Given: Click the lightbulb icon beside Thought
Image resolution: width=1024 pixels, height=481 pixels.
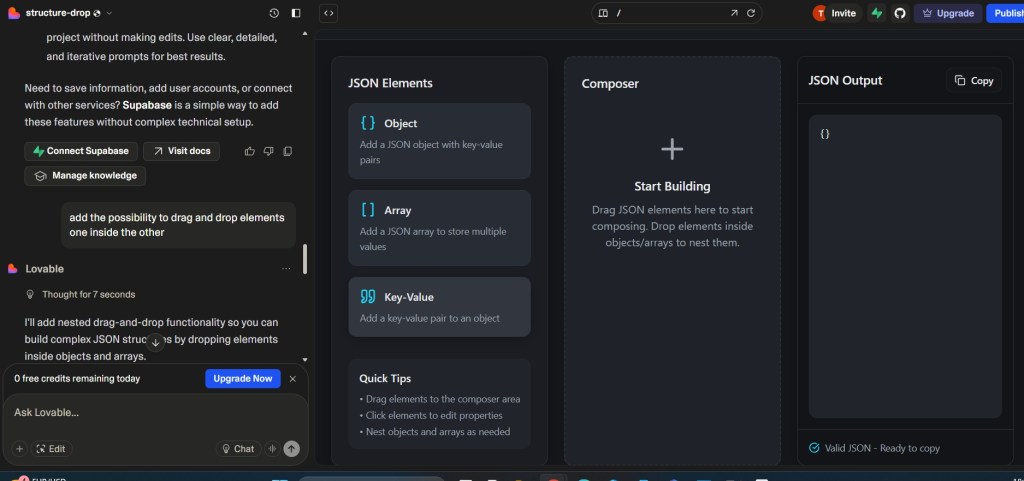Looking at the screenshot, I should 29,294.
